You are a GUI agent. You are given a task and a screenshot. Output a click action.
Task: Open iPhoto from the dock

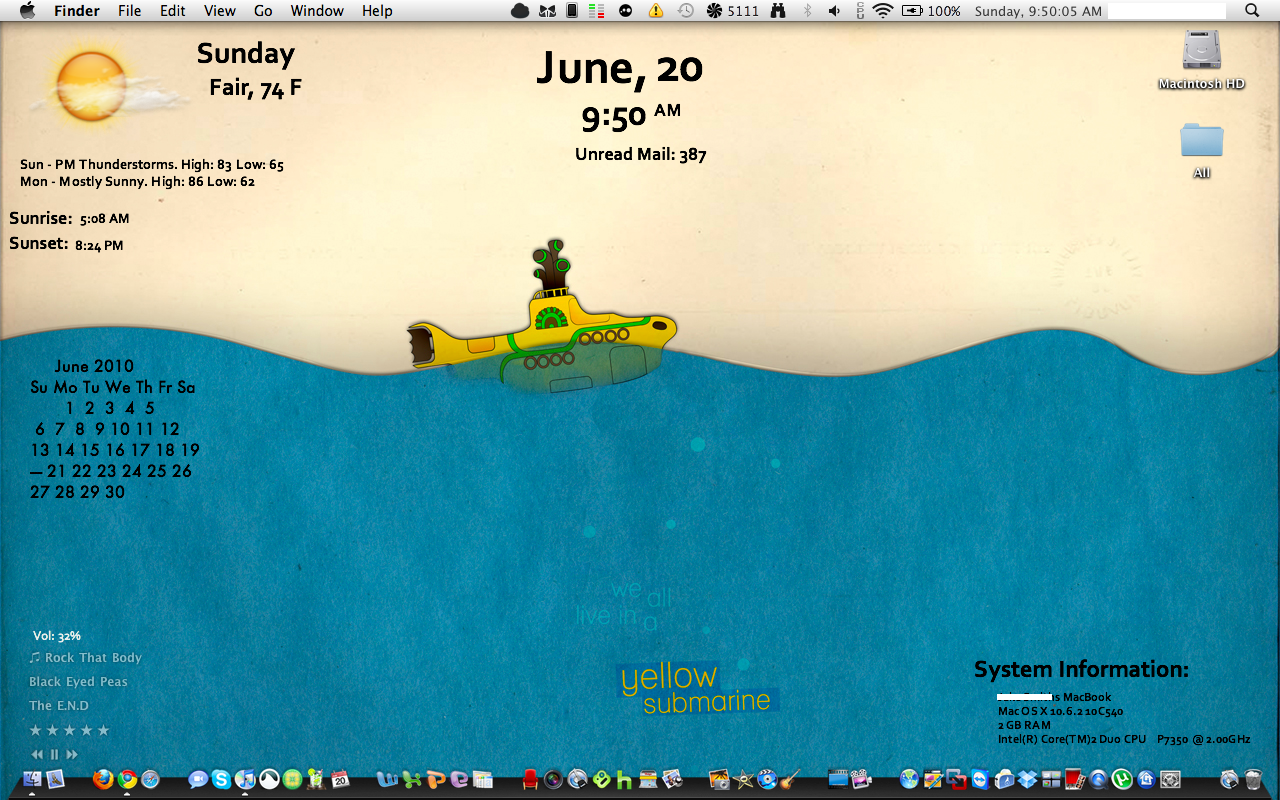[x=719, y=779]
